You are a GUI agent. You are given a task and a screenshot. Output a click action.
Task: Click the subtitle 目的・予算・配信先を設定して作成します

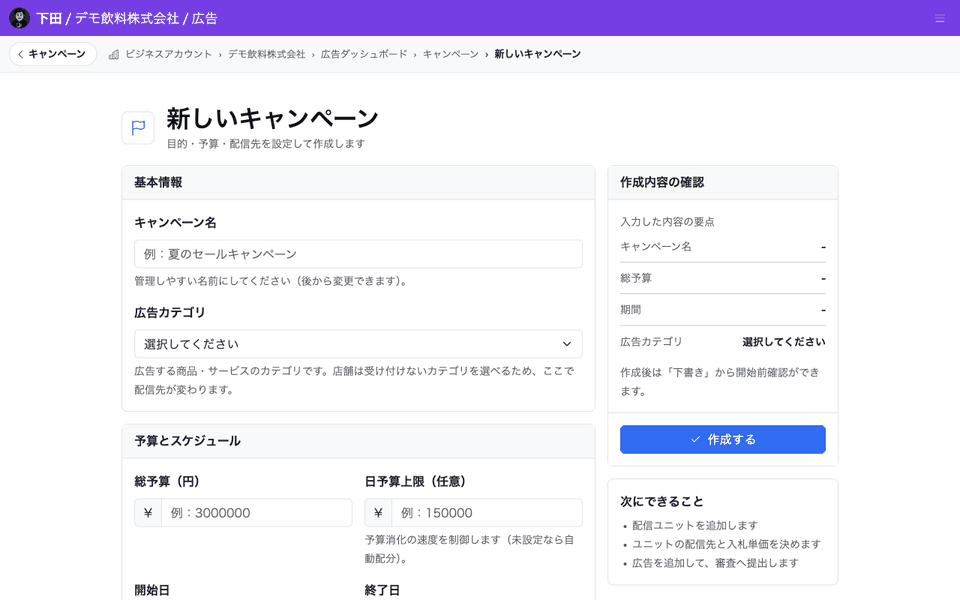266,144
